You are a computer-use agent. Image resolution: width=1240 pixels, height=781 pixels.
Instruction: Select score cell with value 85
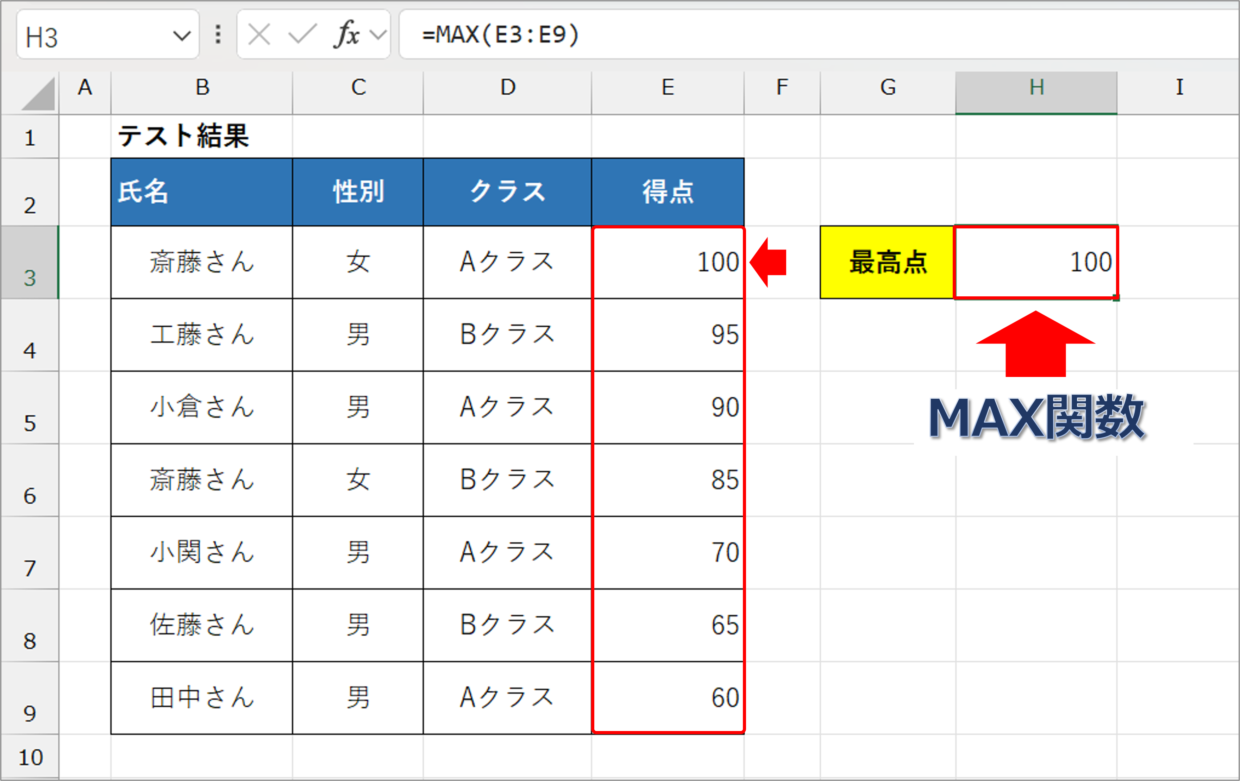(x=668, y=480)
